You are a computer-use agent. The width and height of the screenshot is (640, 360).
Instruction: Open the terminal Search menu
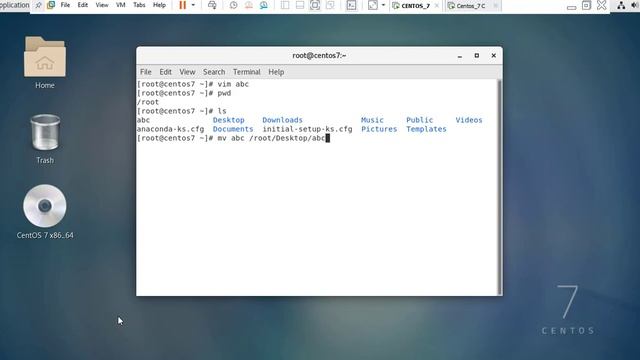tap(214, 72)
